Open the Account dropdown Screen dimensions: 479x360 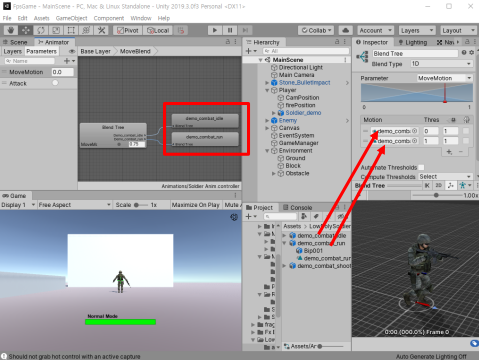click(376, 30)
